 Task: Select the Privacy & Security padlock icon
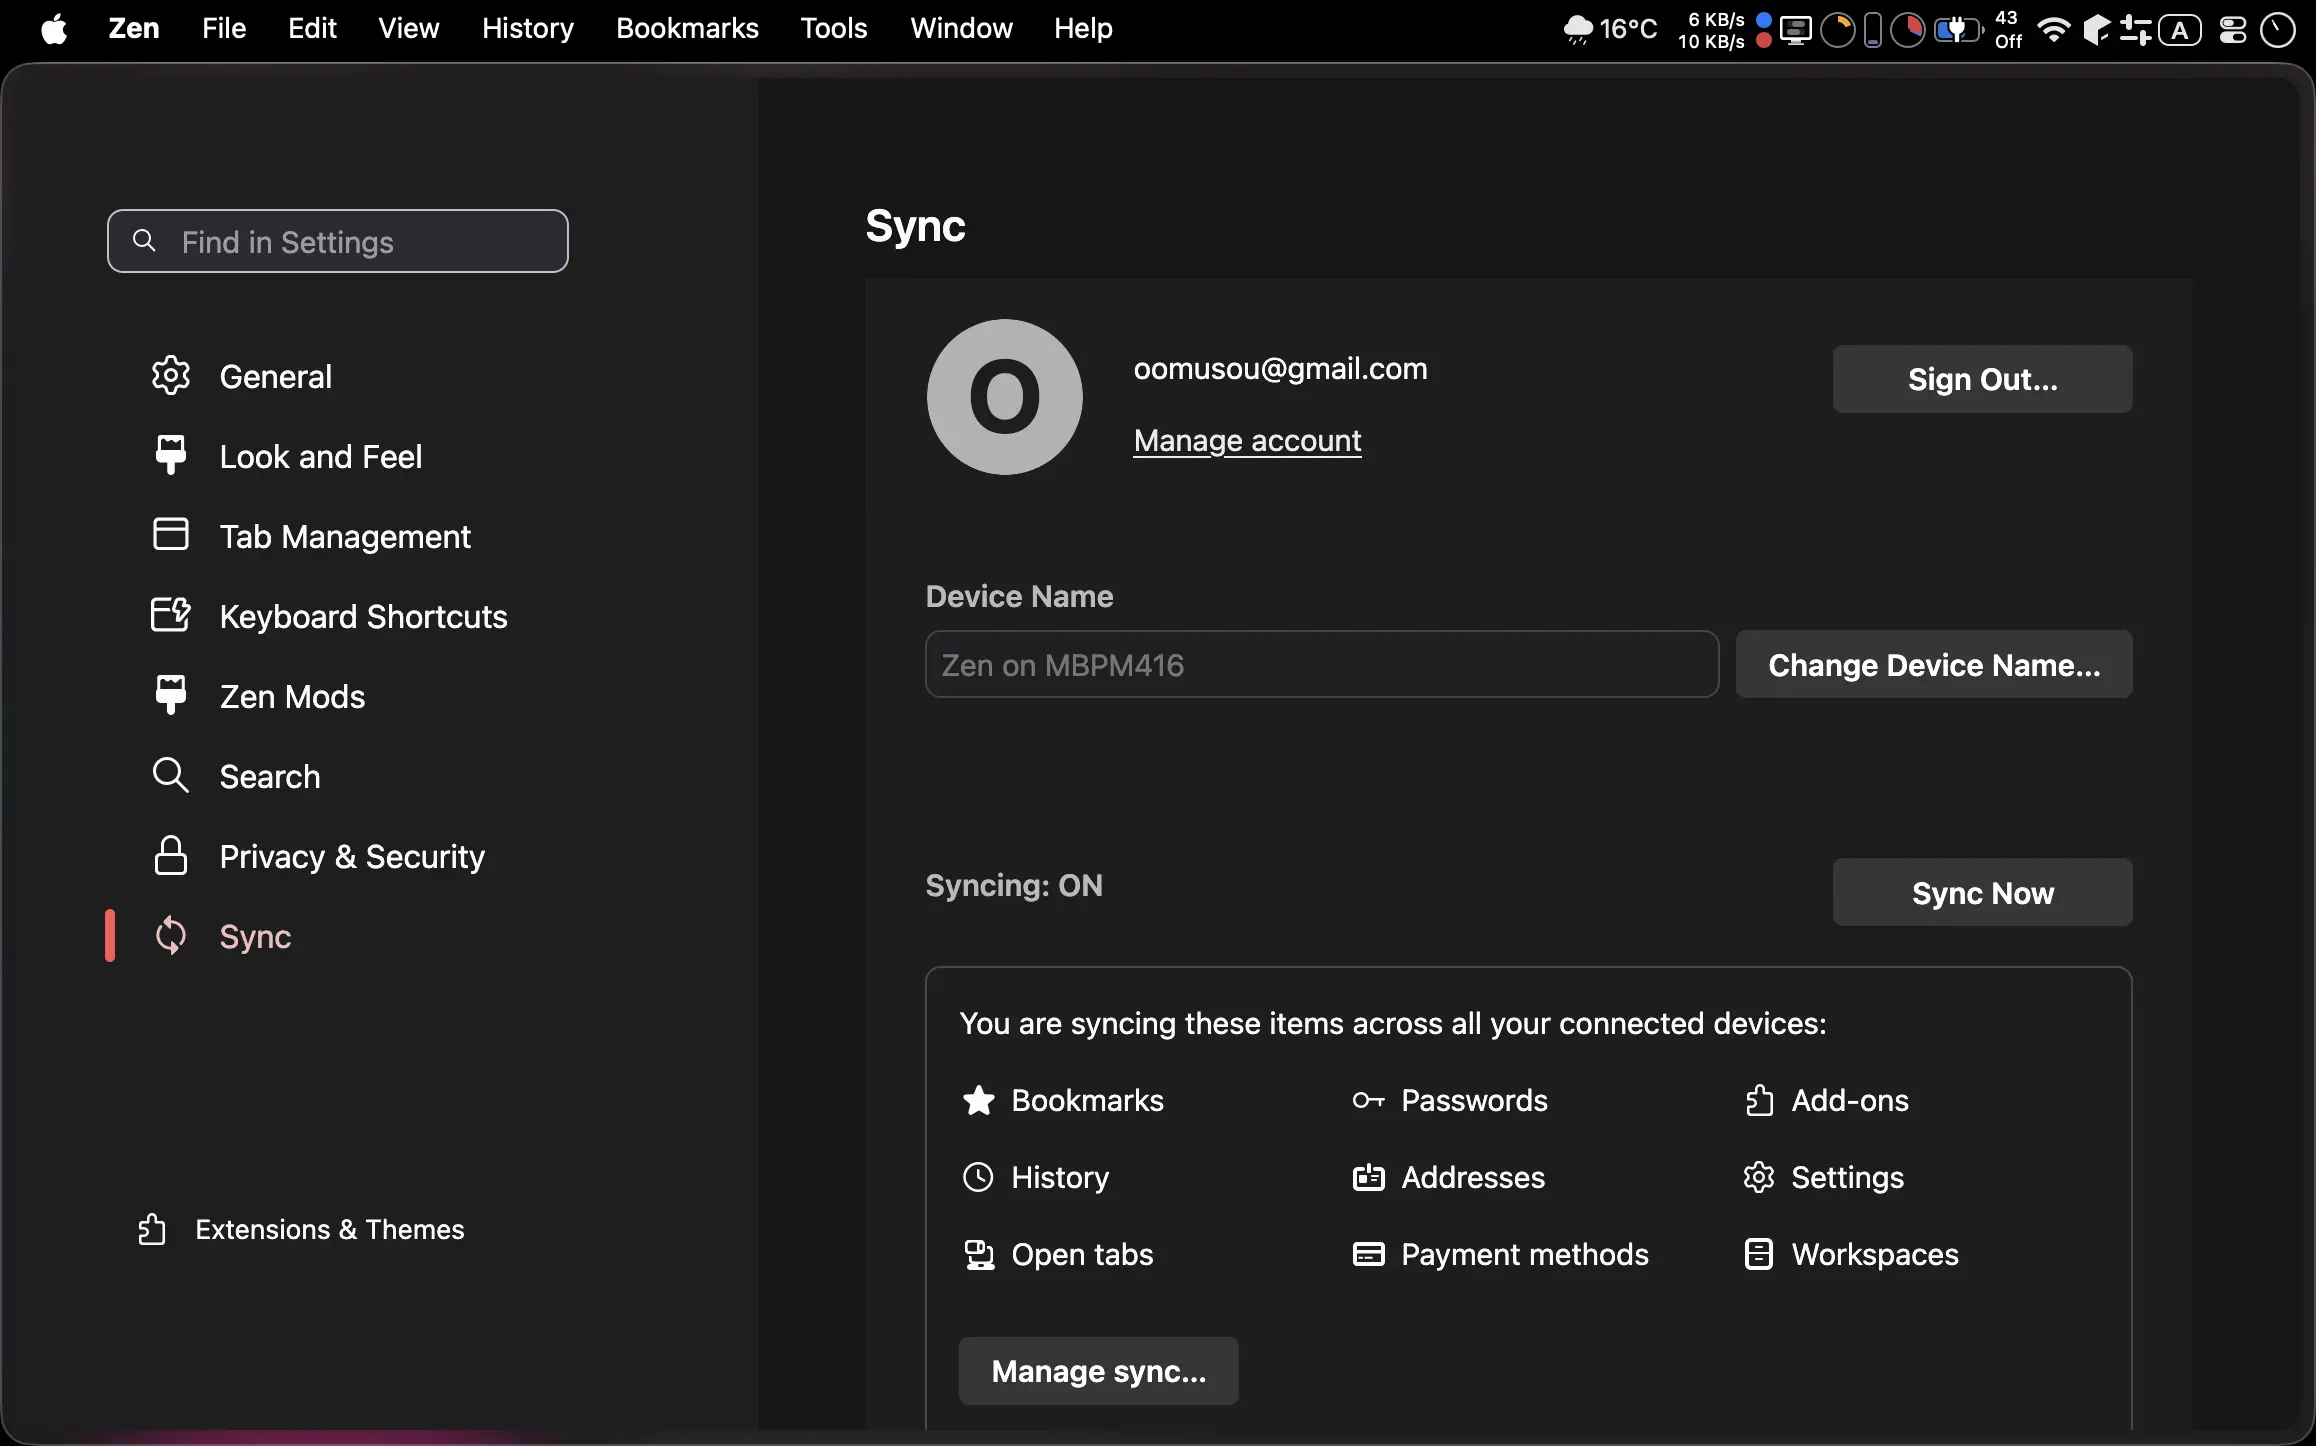pyautogui.click(x=171, y=856)
